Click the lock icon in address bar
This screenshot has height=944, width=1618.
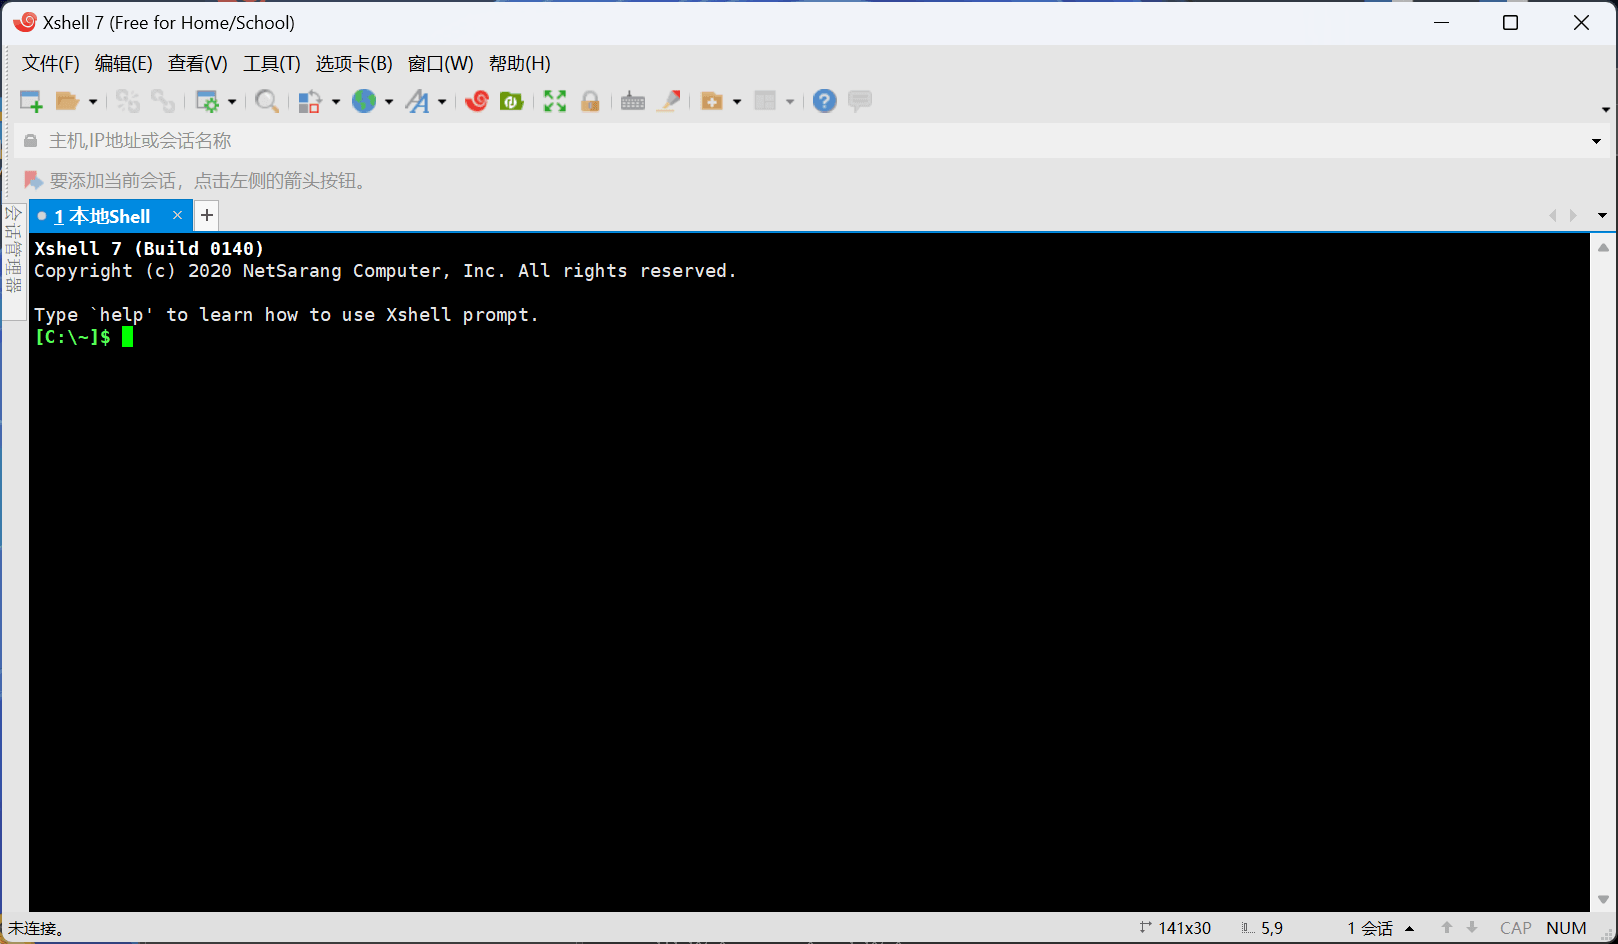click(x=31, y=141)
